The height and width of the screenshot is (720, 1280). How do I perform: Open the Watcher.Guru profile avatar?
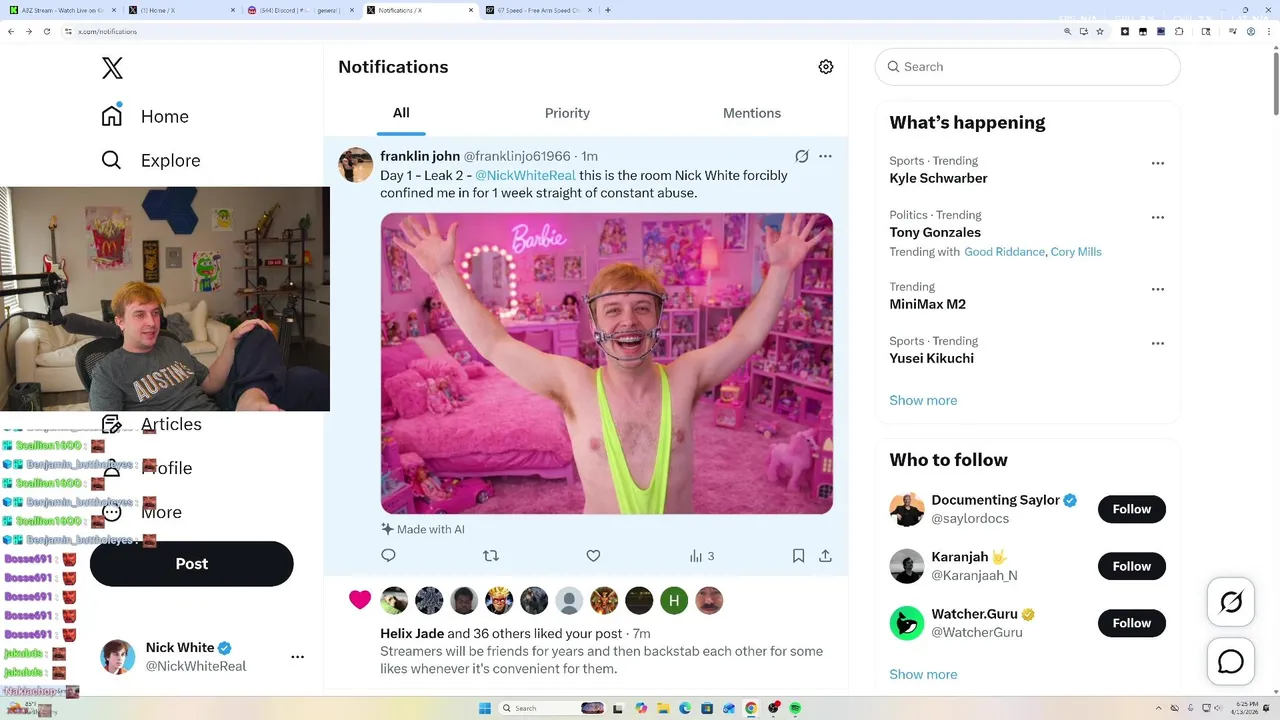tap(907, 623)
